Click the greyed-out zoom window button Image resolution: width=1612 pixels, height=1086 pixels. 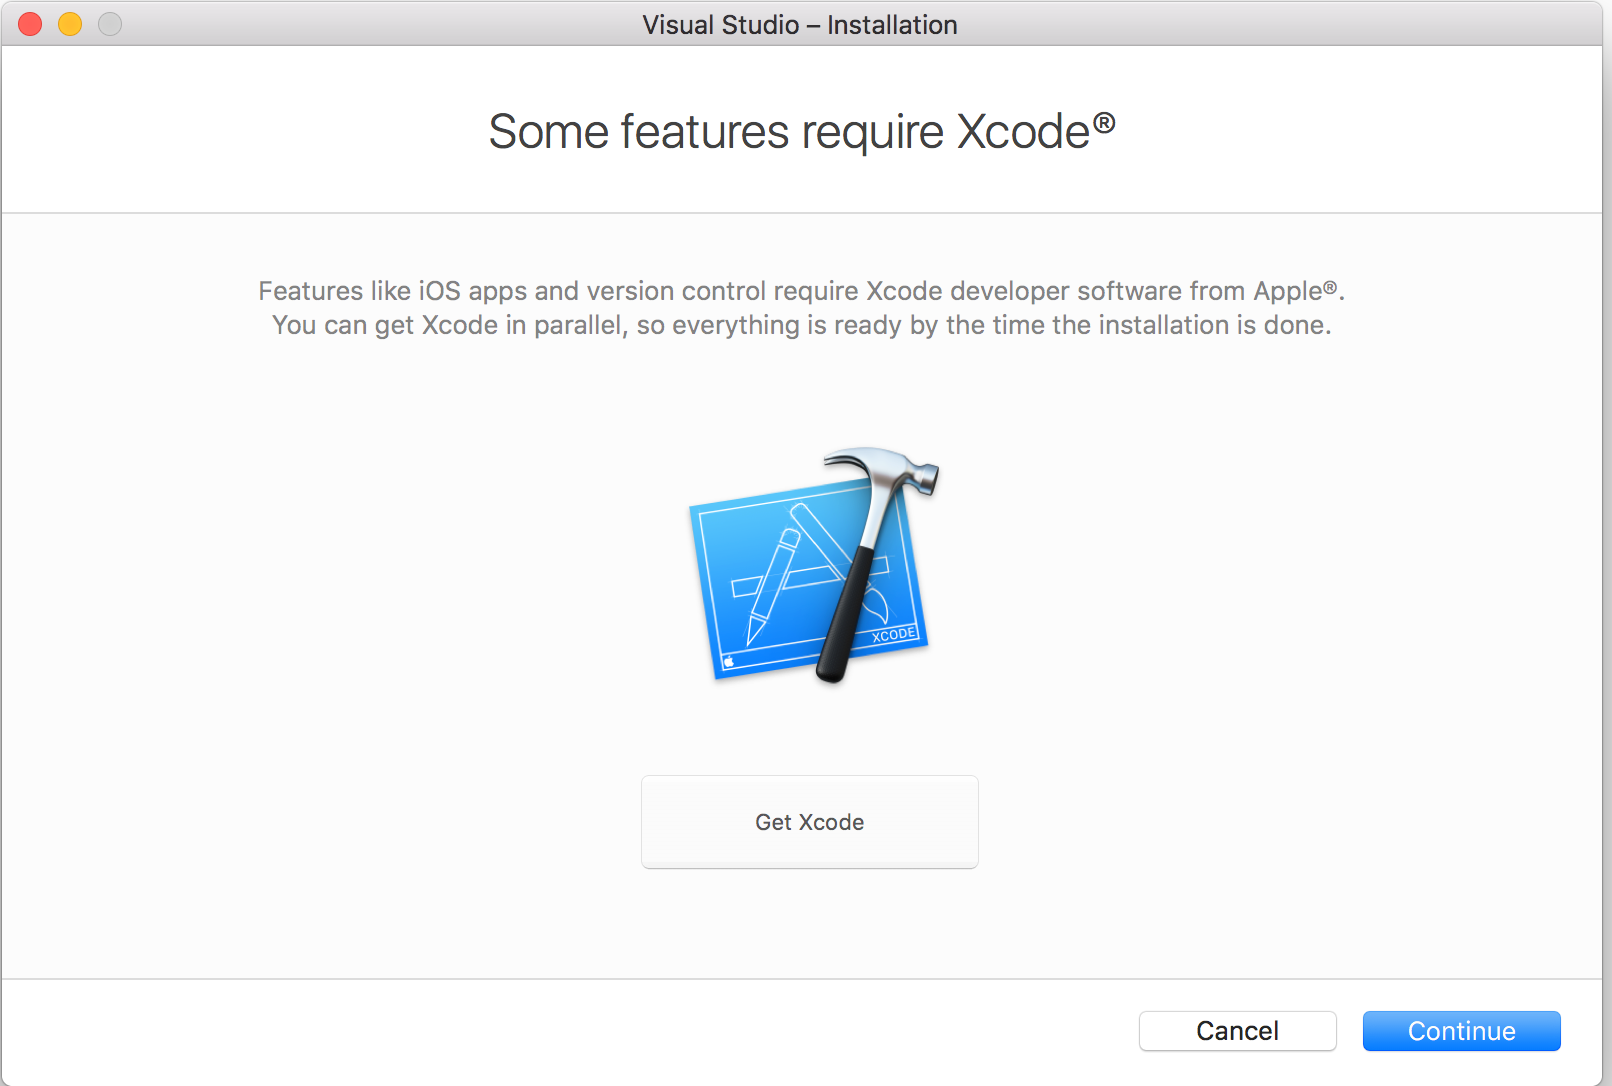pos(110,24)
